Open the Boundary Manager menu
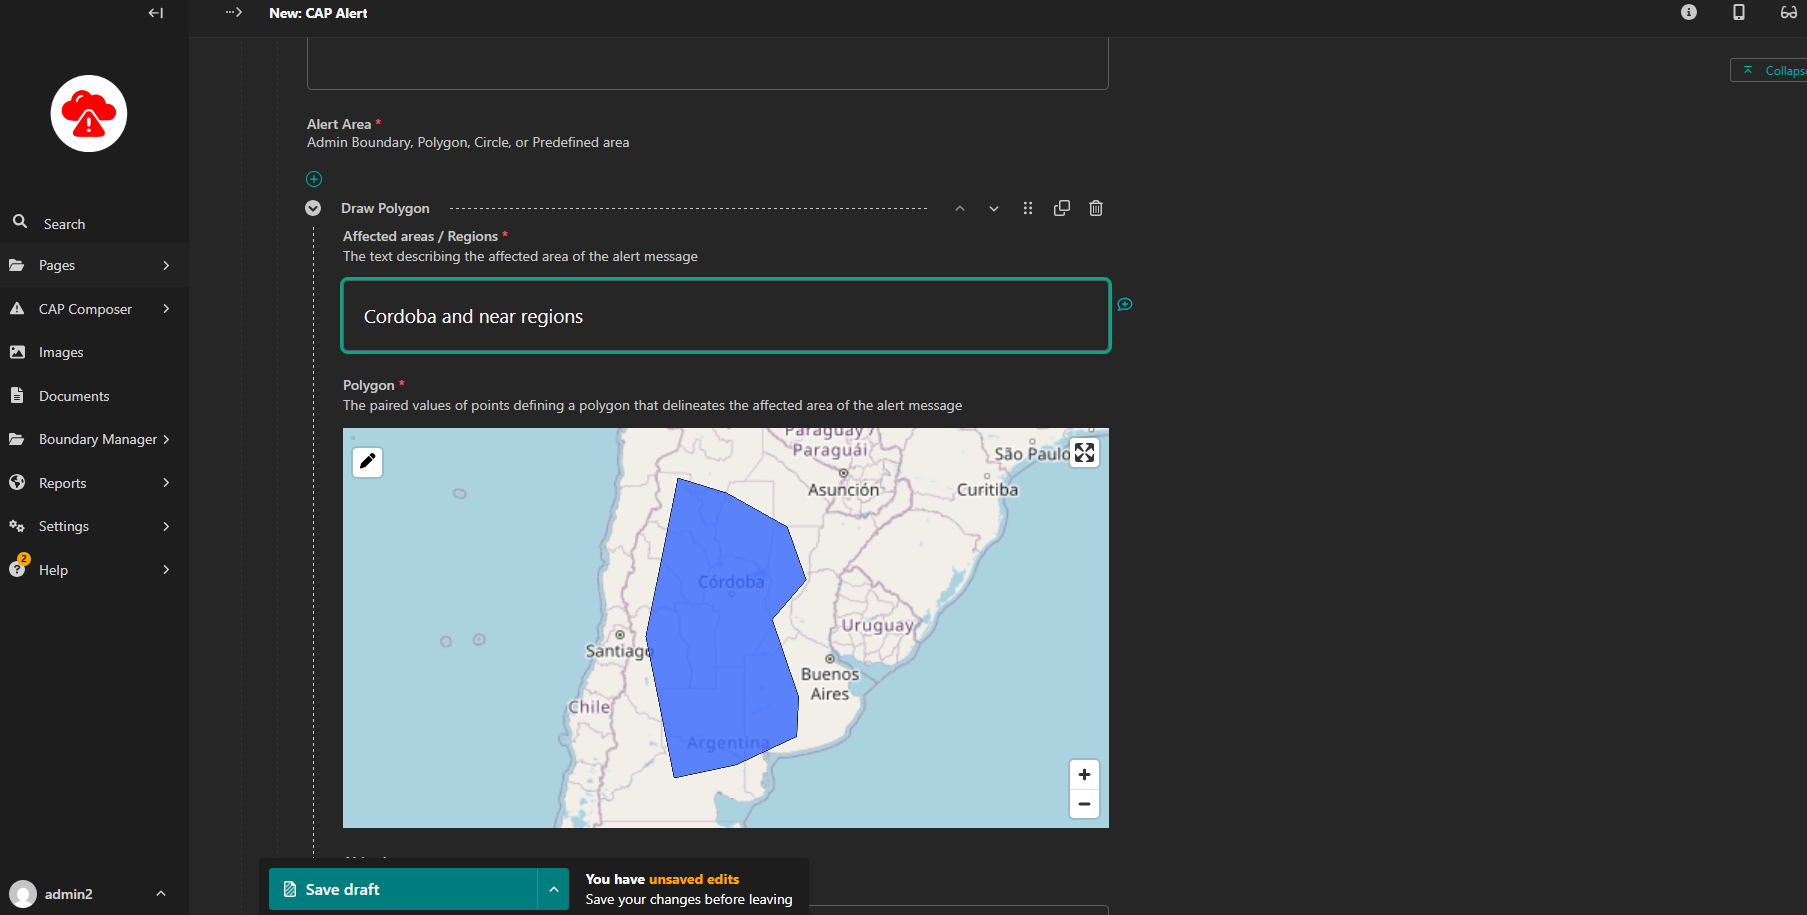Image resolution: width=1807 pixels, height=915 pixels. [94, 439]
